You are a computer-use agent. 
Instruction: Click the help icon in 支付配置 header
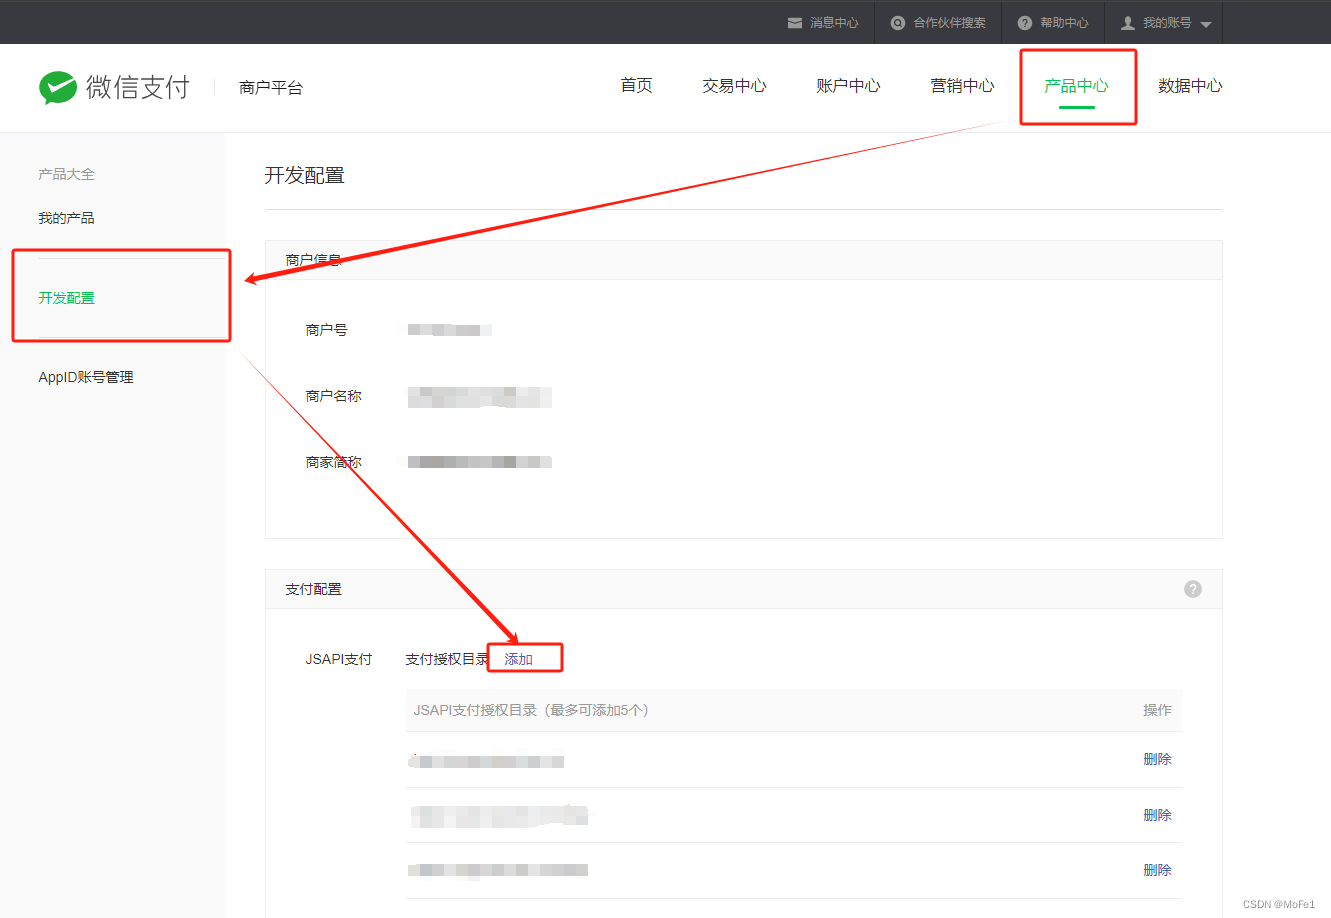click(1193, 589)
